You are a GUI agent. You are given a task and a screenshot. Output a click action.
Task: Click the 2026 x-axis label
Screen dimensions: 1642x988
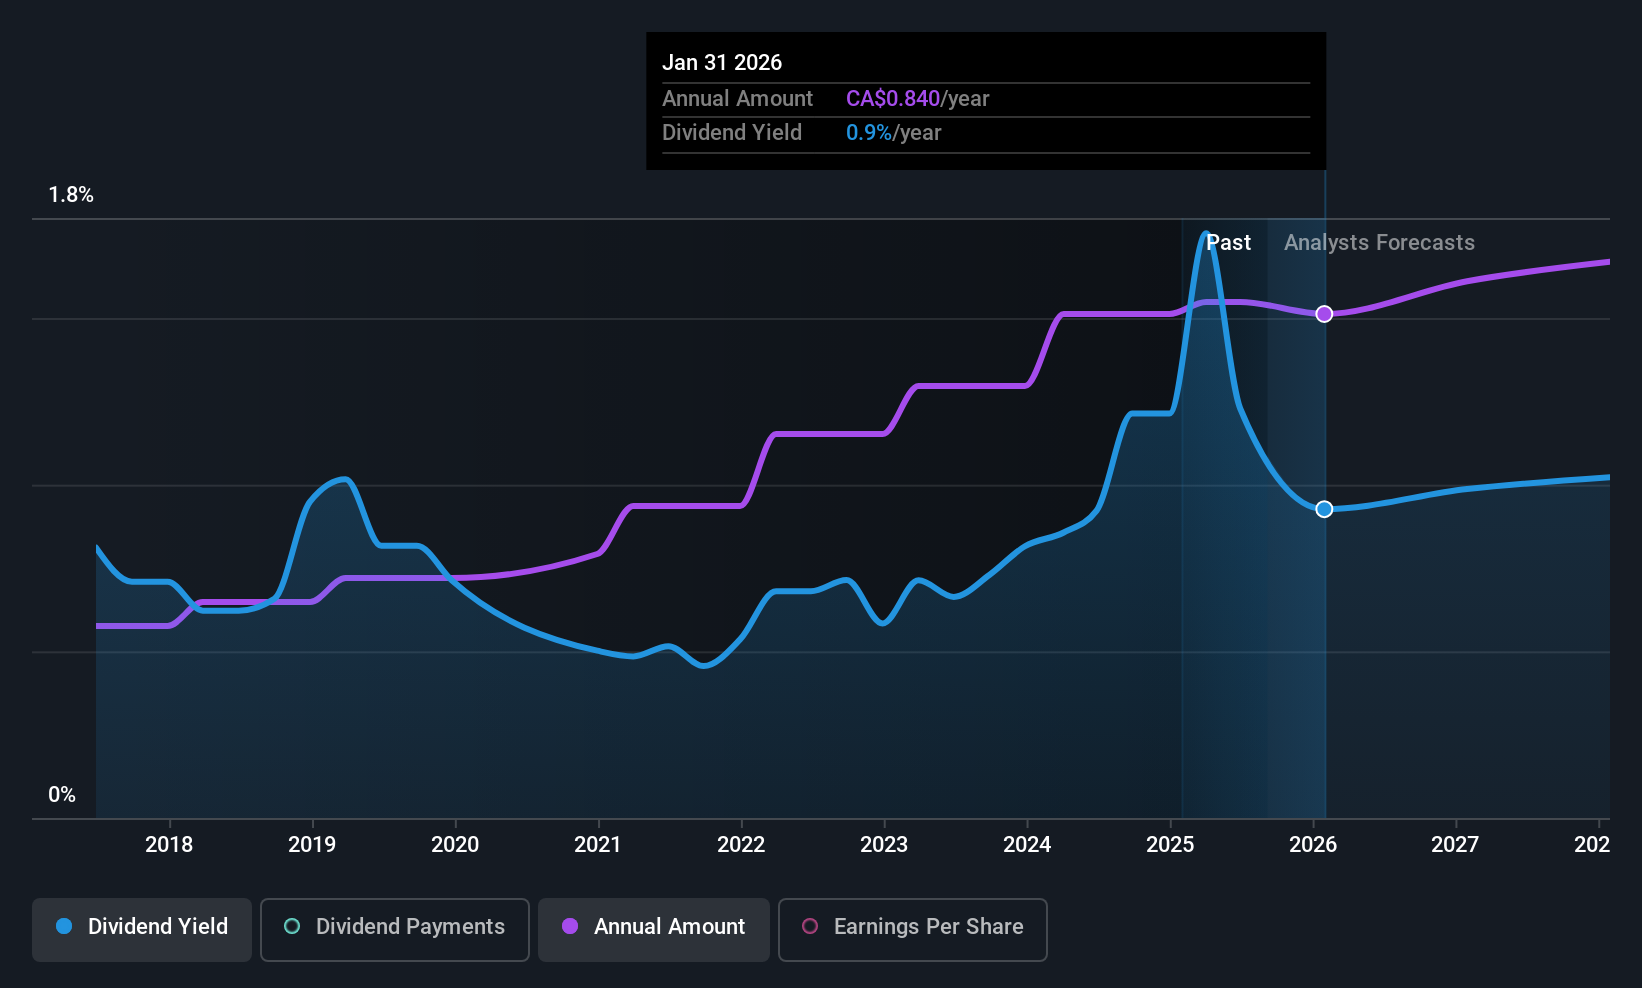[x=1313, y=845]
